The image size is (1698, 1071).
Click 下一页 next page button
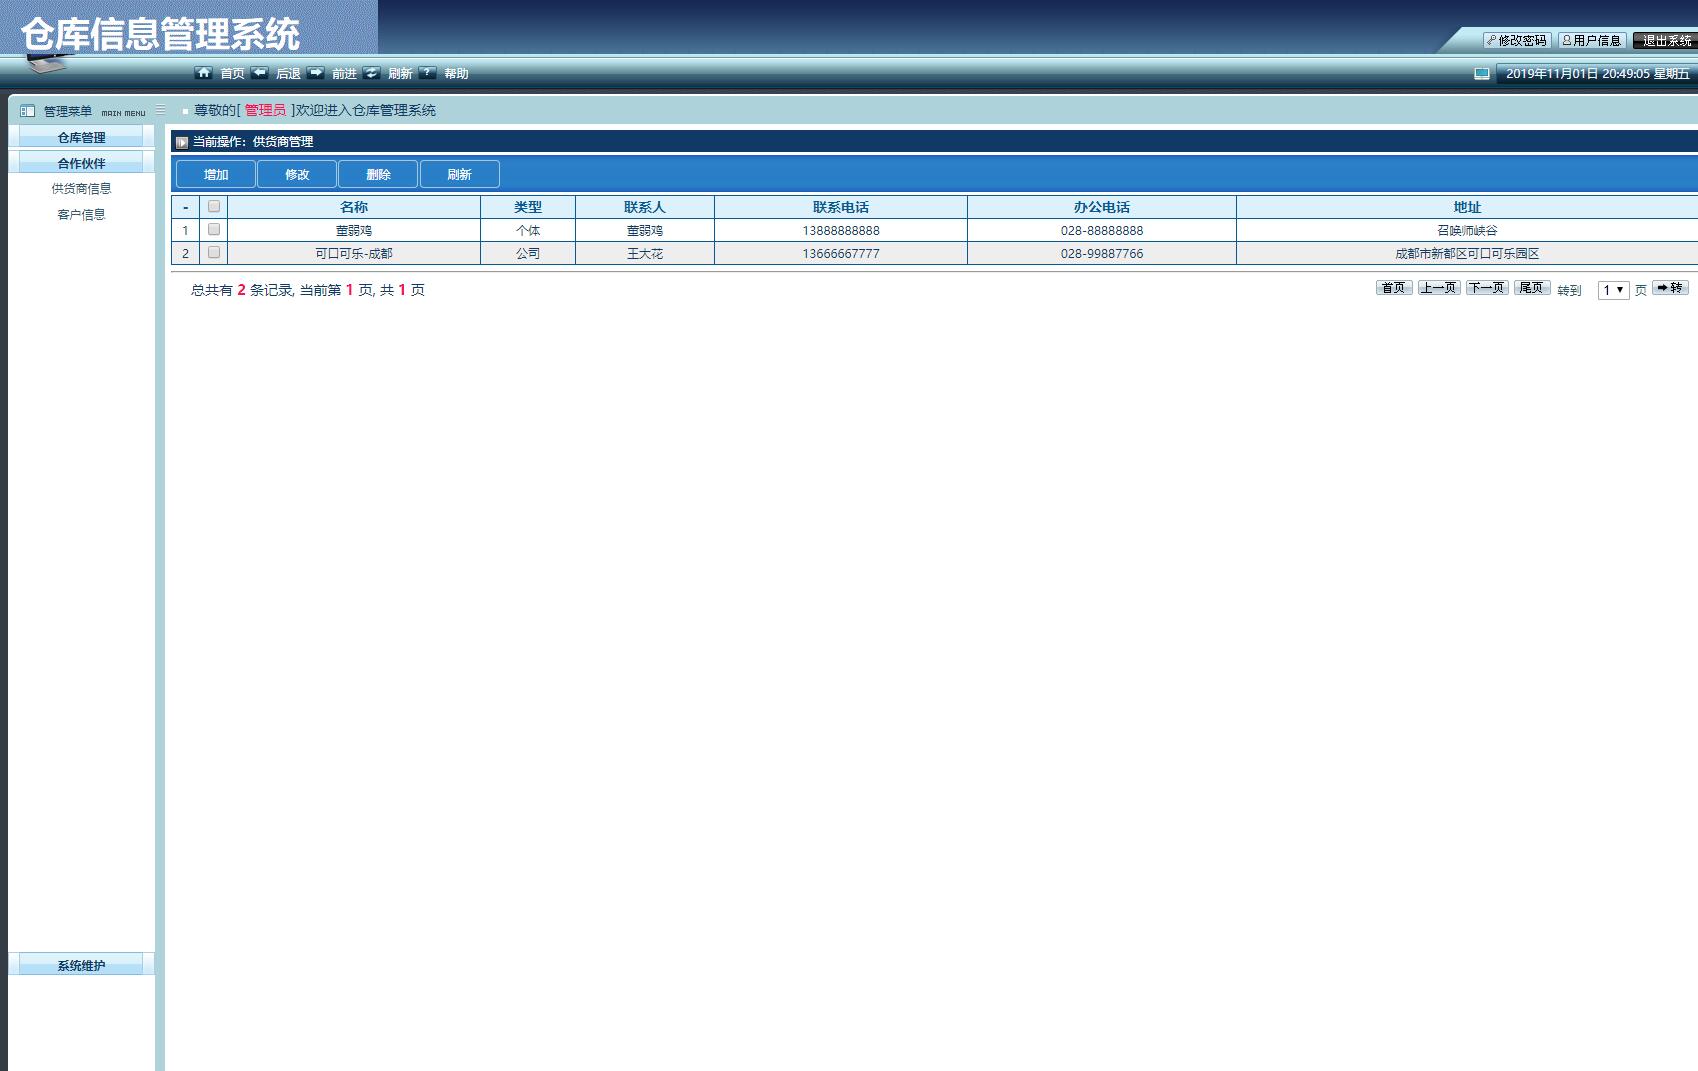1487,288
